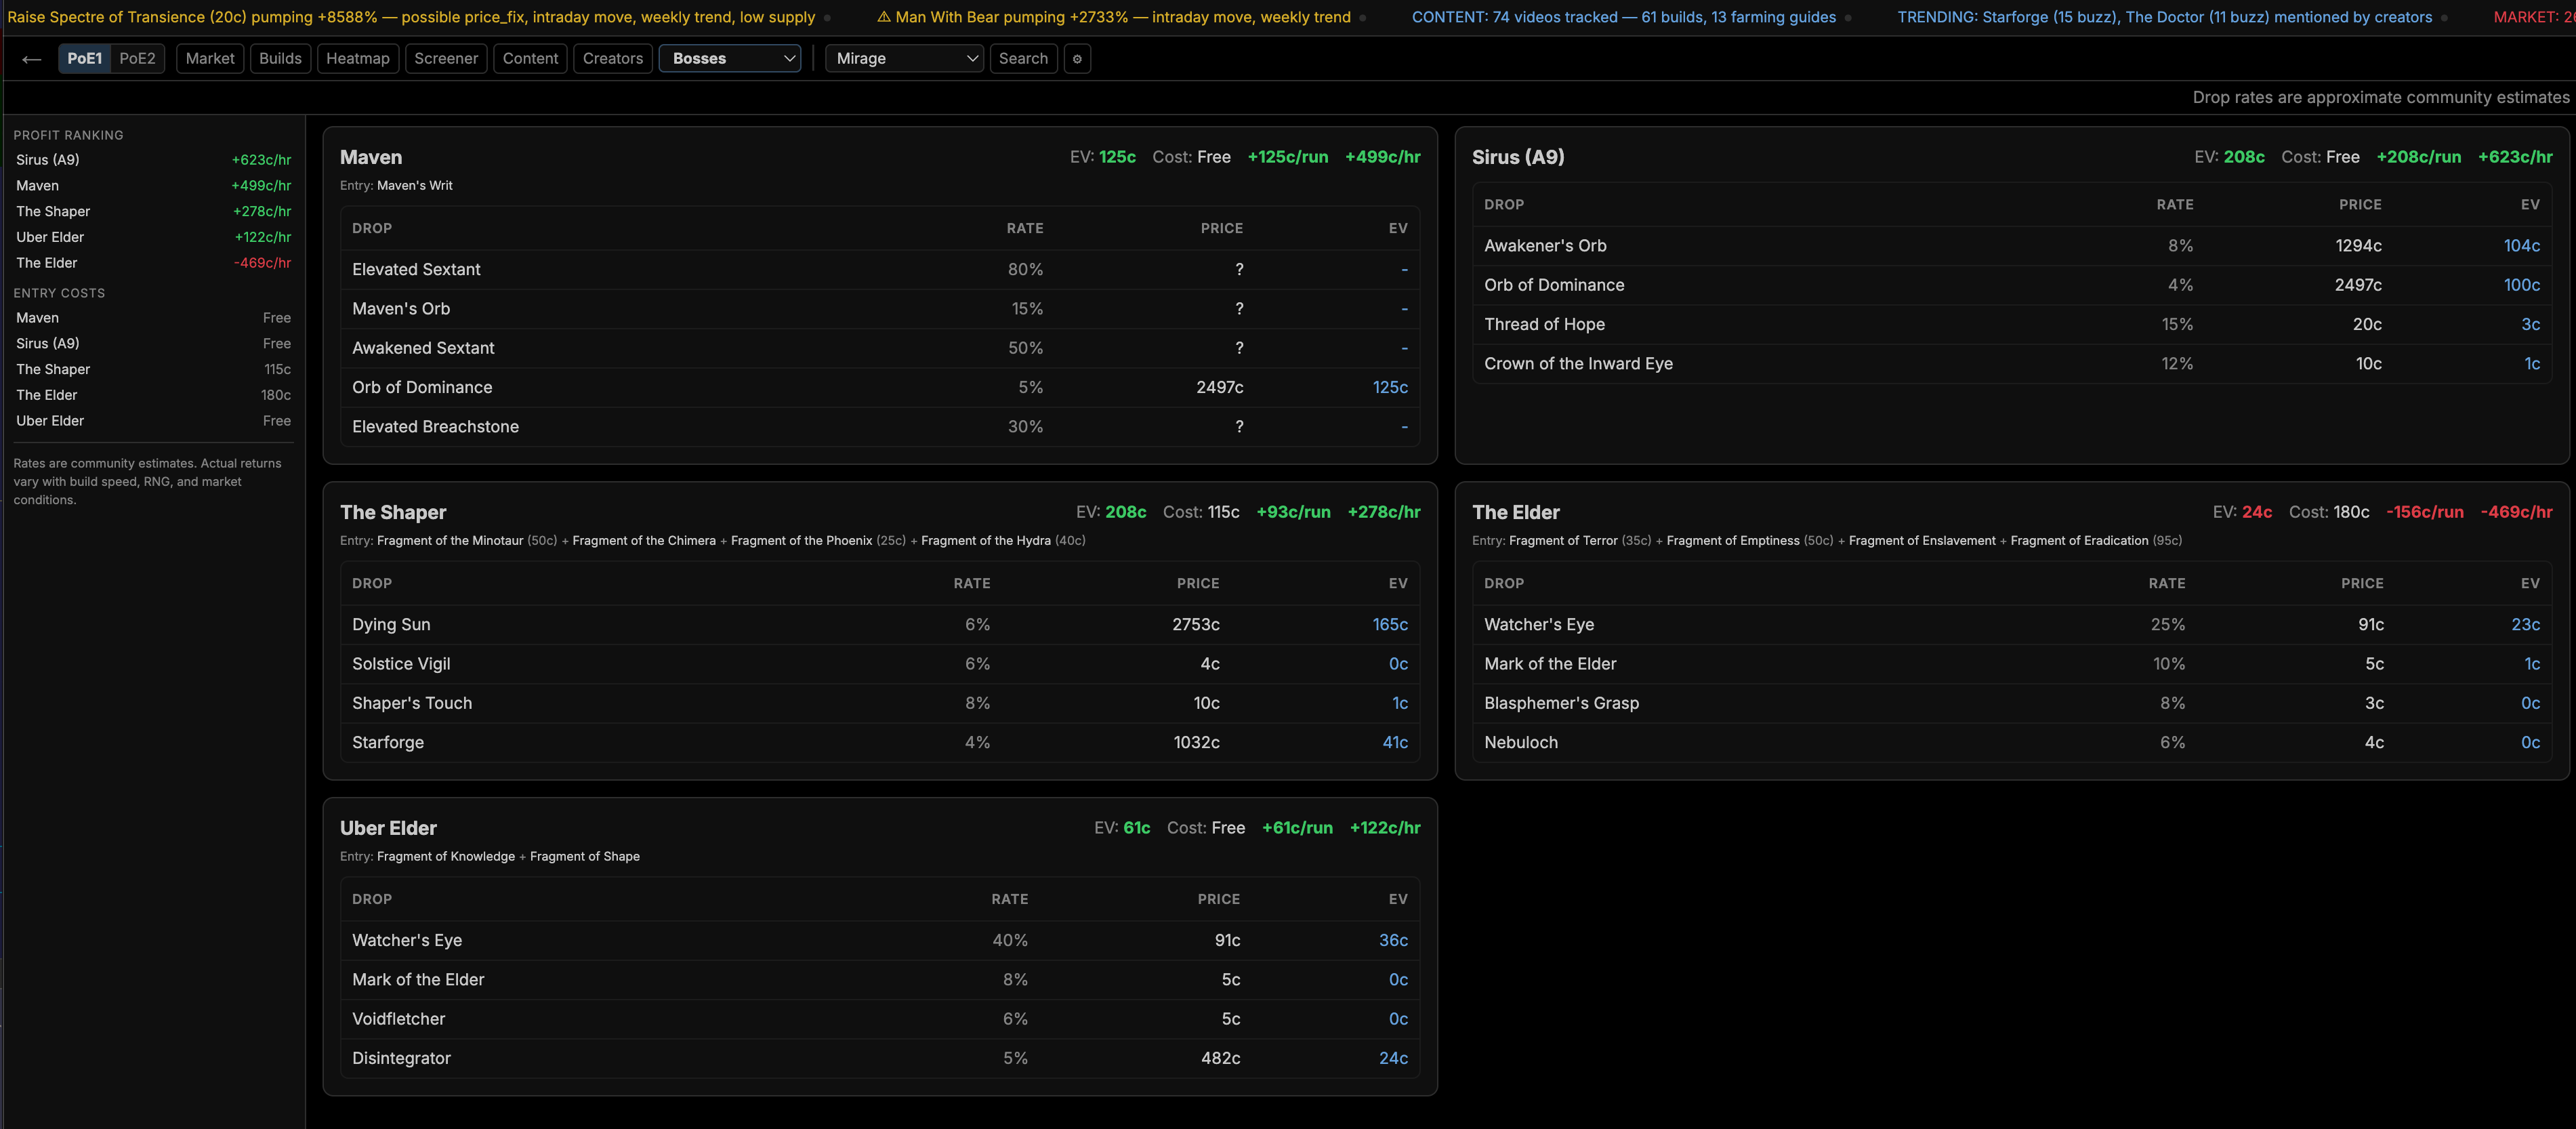Screen dimensions: 2576x1129
Task: Select Sirus (A9) in profit ranking
Action: point(153,160)
